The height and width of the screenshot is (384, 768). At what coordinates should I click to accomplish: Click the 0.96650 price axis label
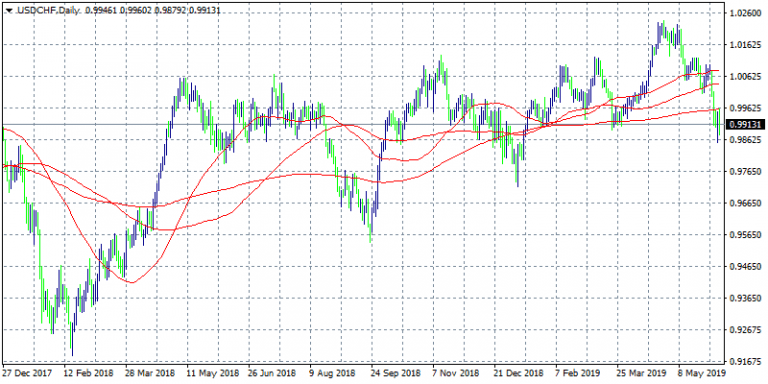pyautogui.click(x=745, y=203)
